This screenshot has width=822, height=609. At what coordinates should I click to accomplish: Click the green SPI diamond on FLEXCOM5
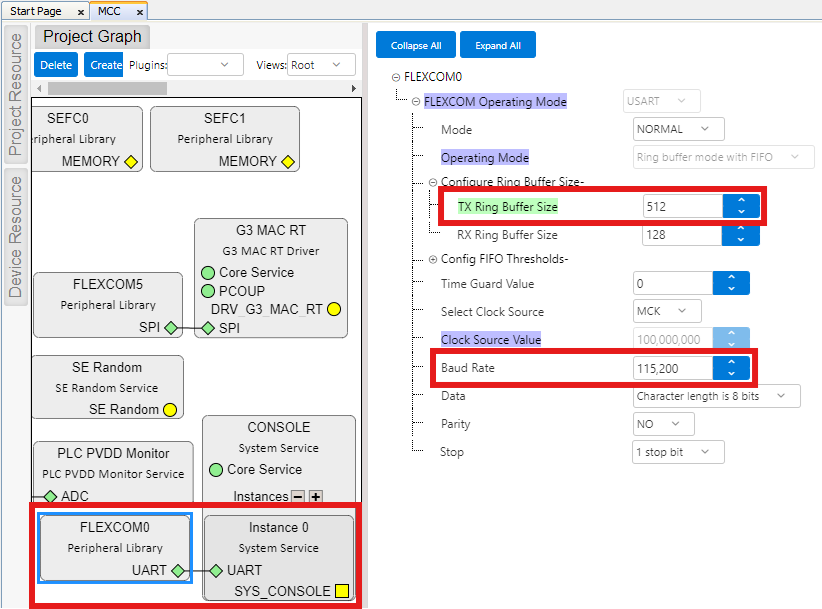pyautogui.click(x=171, y=328)
